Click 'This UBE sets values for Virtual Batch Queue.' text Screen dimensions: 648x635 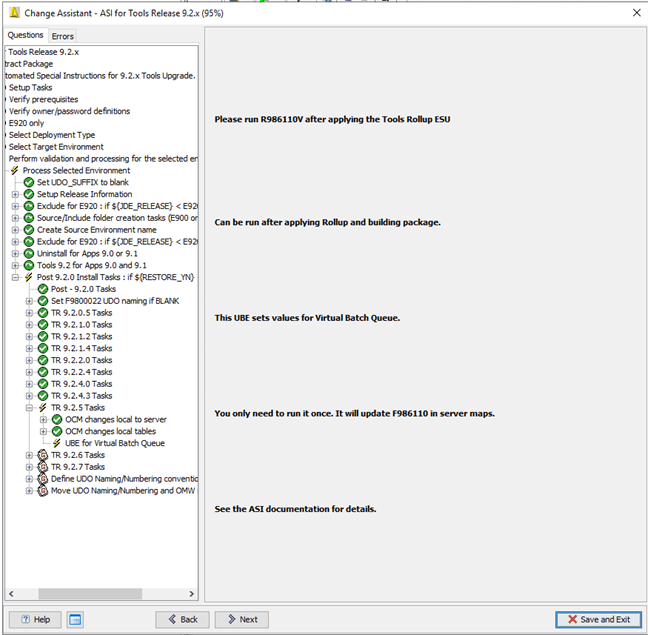pyautogui.click(x=307, y=318)
